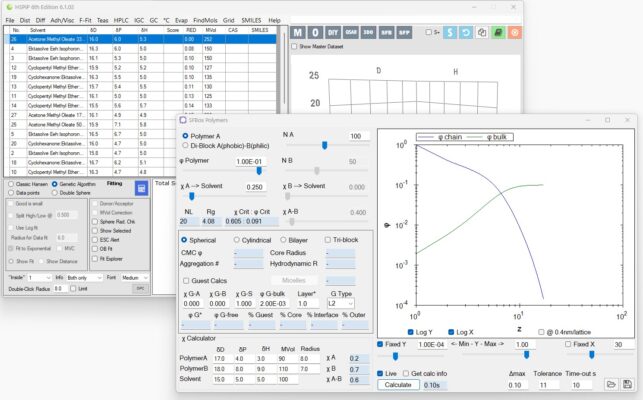Image resolution: width=643 pixels, height=400 pixels.
Task: Select the Bilayer geometry radio button
Action: [x=283, y=240]
